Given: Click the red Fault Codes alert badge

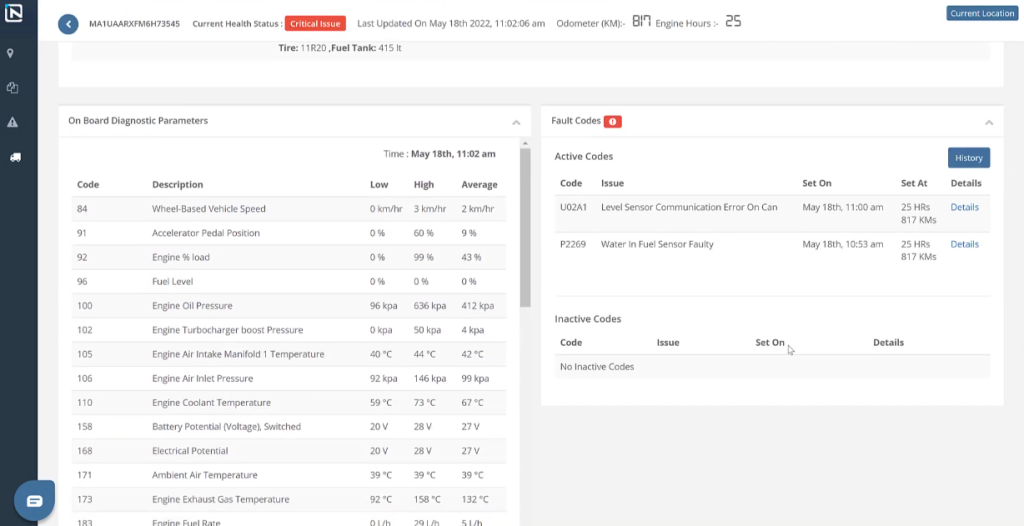Looking at the screenshot, I should point(613,121).
